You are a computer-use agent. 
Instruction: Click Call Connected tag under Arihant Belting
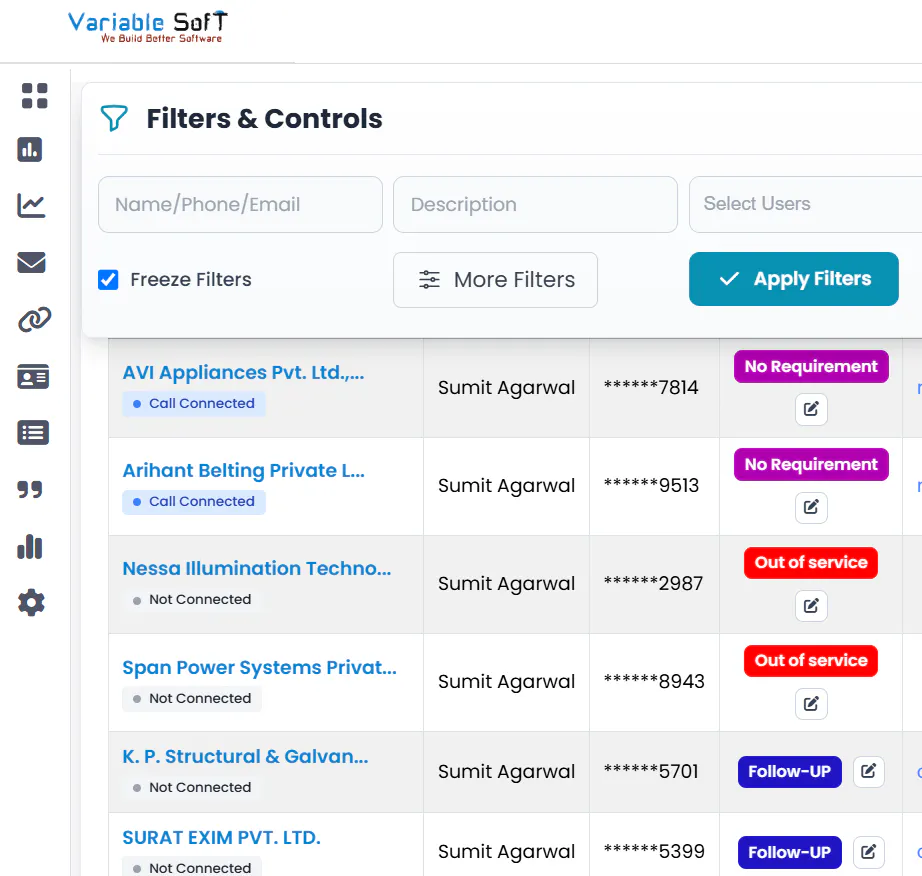pyautogui.click(x=194, y=502)
